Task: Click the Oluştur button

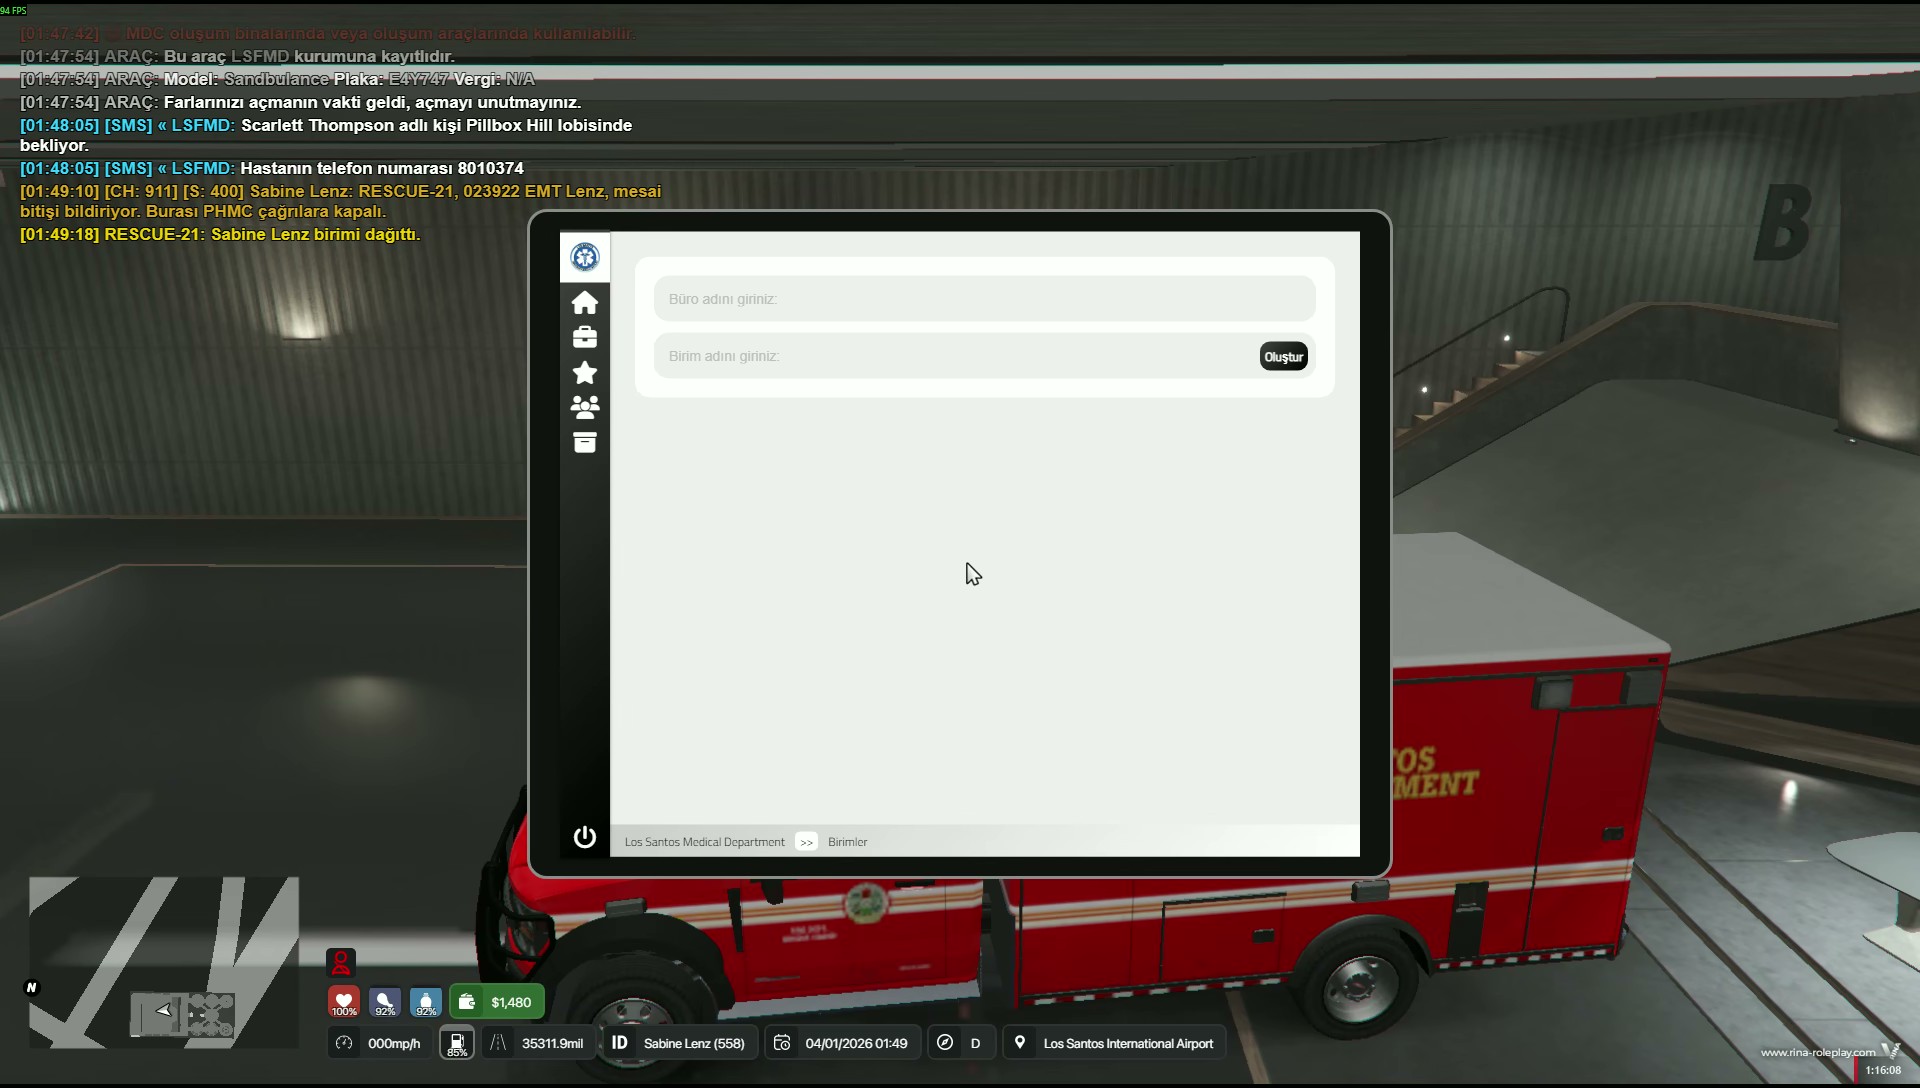Action: click(x=1284, y=357)
